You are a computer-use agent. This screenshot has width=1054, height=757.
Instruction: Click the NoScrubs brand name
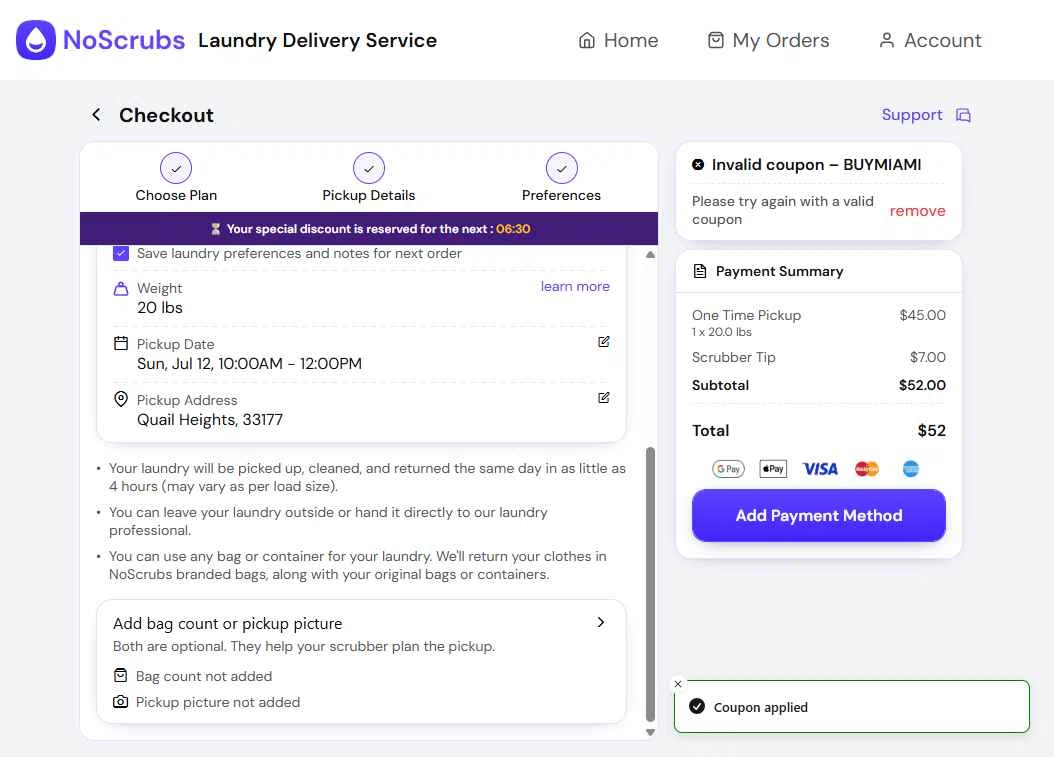[x=124, y=40]
